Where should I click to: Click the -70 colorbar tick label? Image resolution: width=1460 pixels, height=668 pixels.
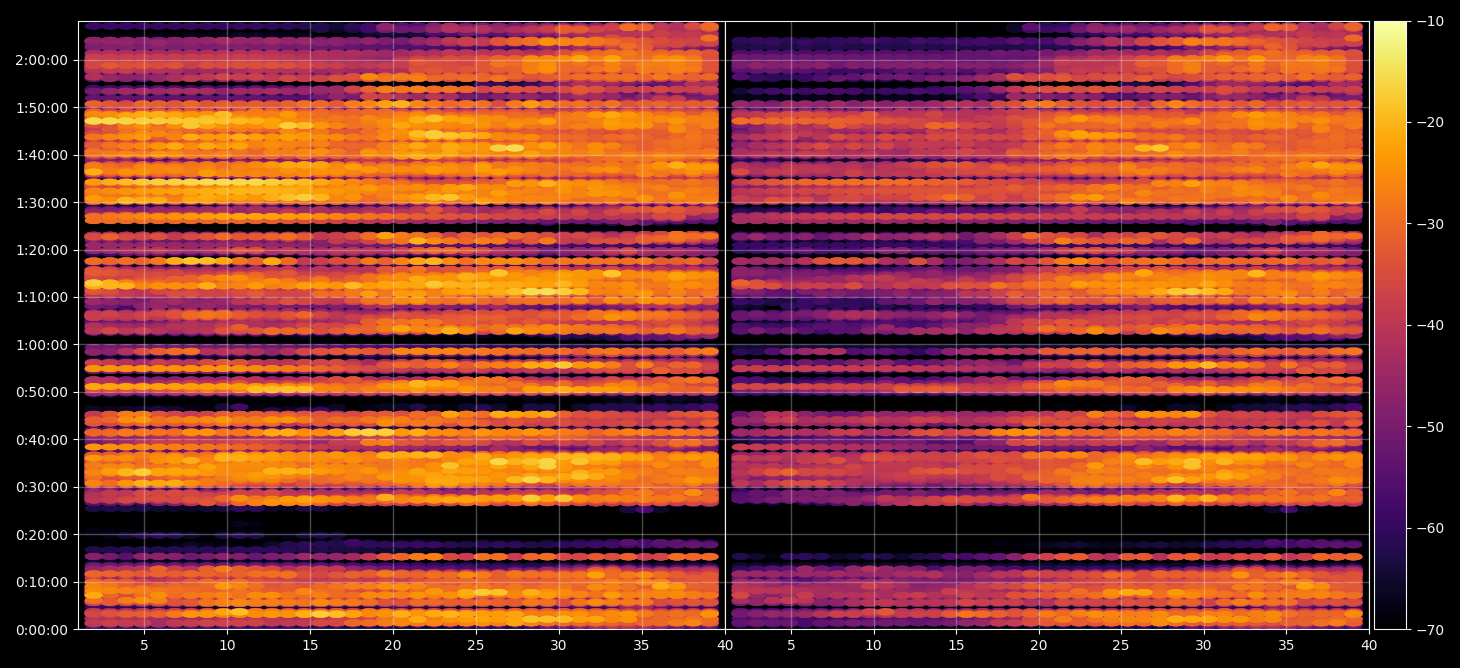1429,630
